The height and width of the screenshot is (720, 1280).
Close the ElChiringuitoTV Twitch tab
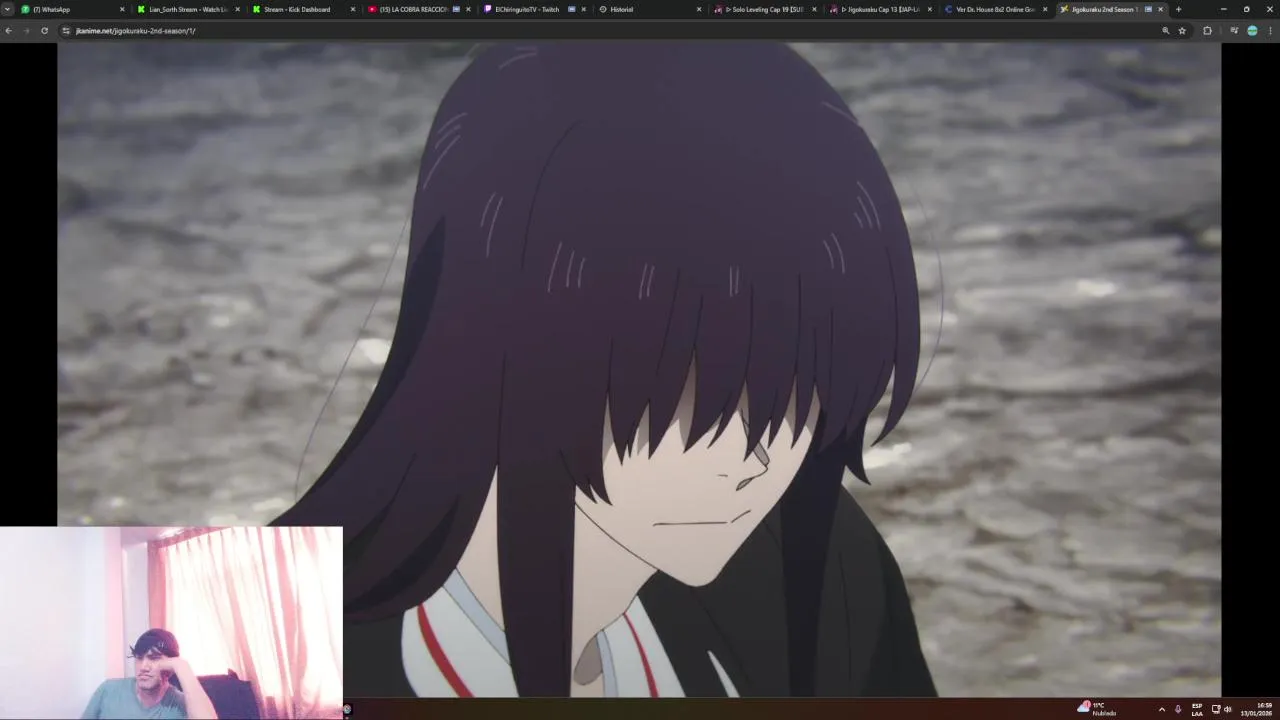click(x=584, y=9)
